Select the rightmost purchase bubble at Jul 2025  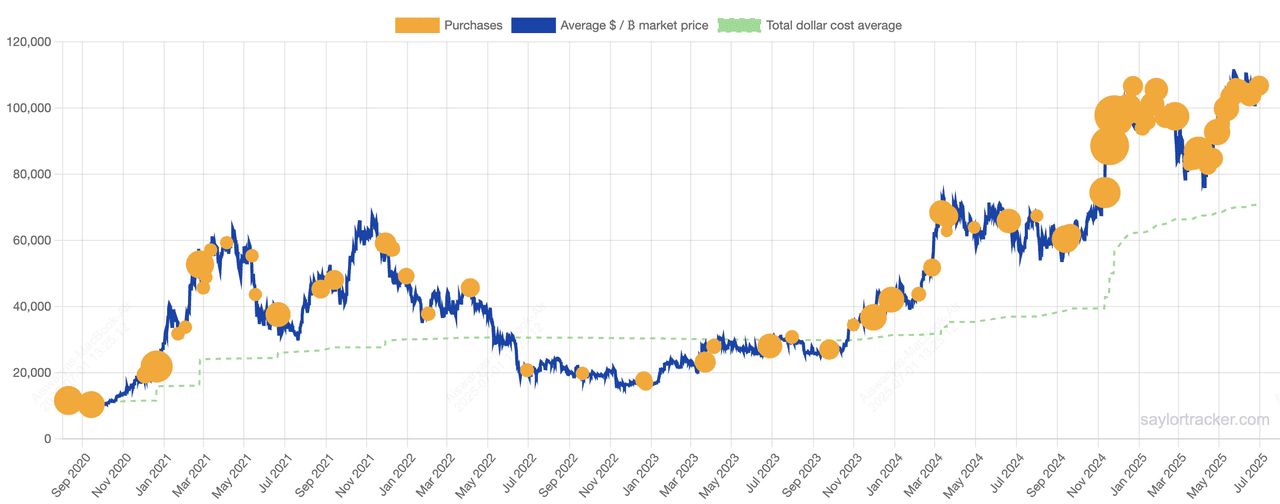coord(1258,85)
